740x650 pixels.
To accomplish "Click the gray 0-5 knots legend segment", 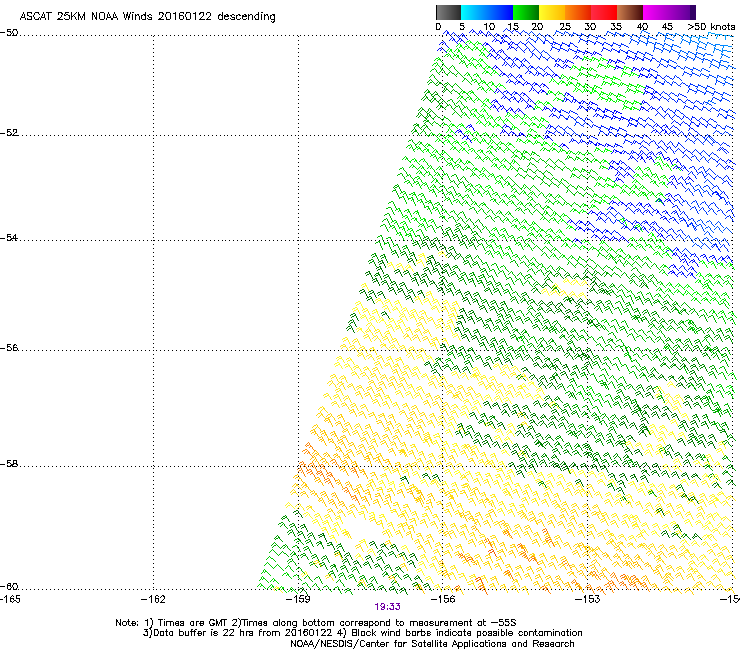I will coord(448,12).
